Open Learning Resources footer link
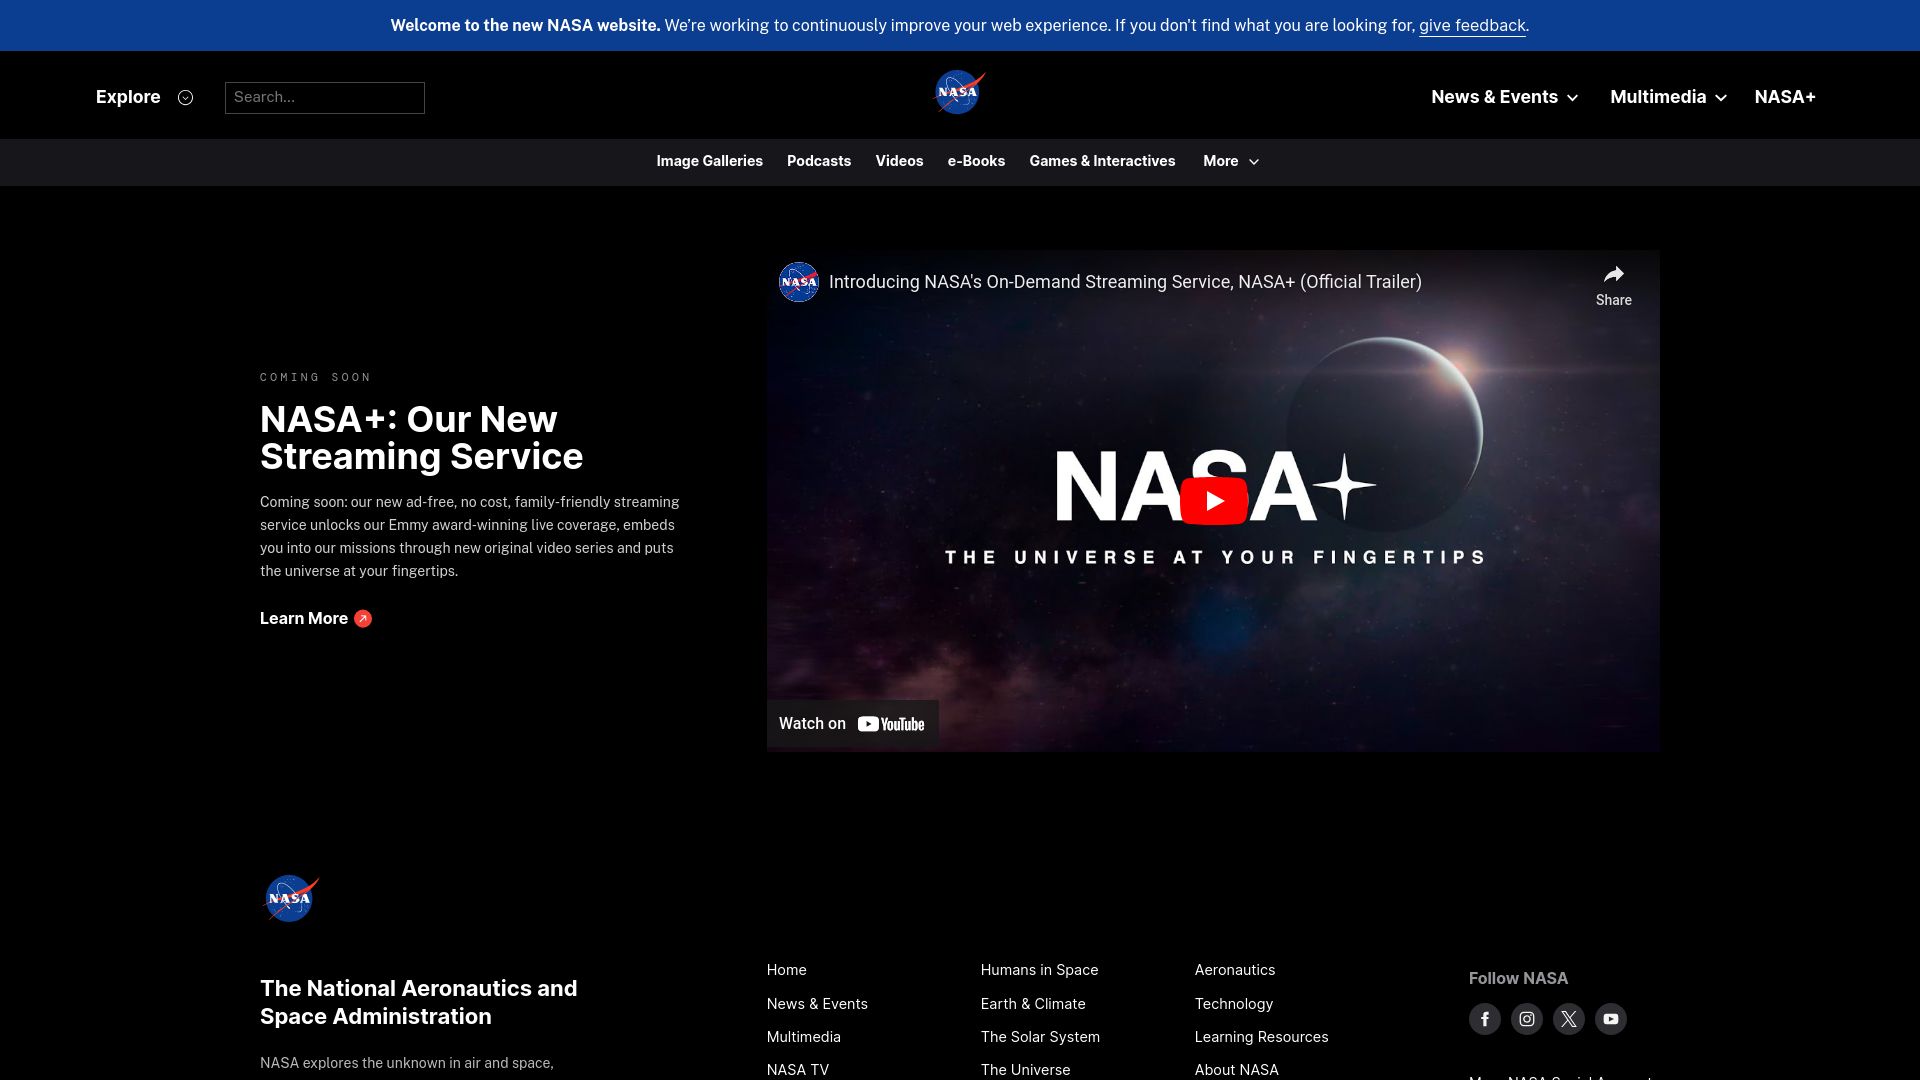 [1261, 1037]
